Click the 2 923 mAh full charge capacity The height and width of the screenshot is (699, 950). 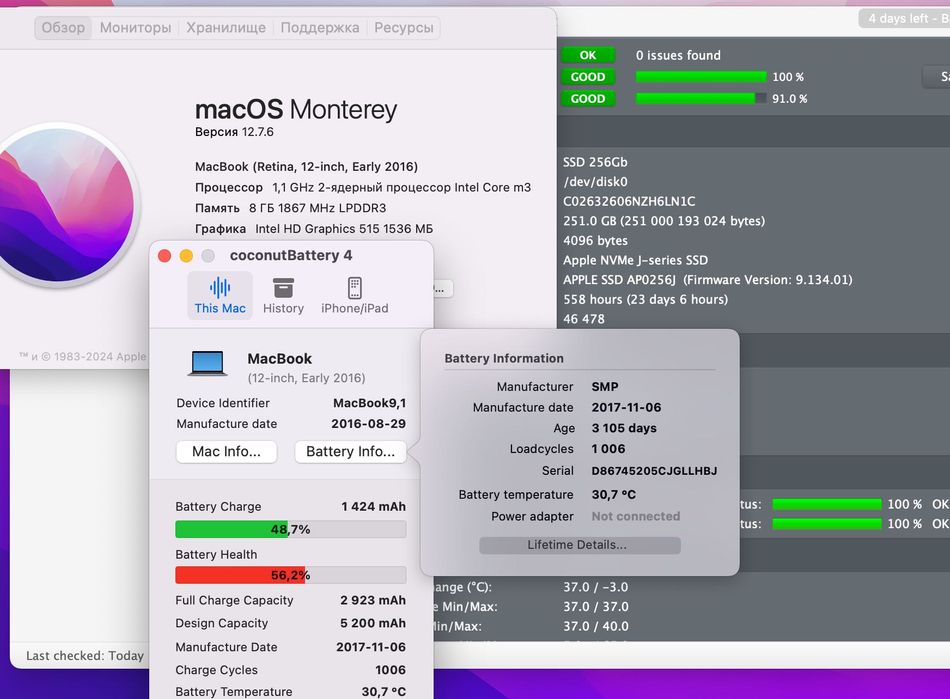373,600
